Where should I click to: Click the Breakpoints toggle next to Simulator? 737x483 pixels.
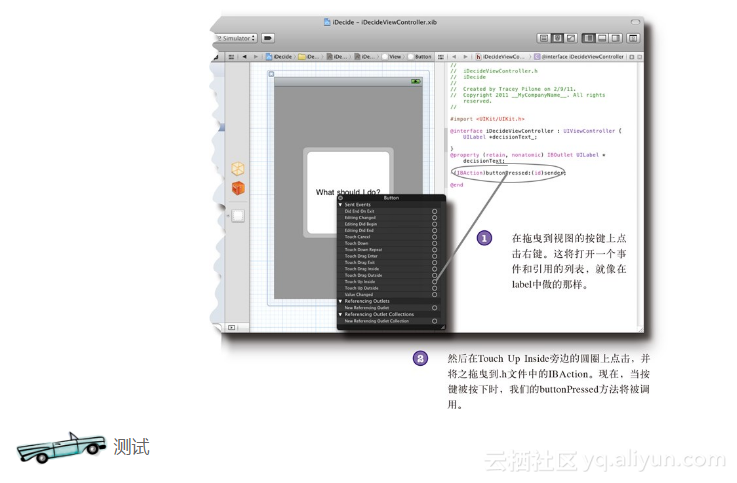click(x=268, y=38)
